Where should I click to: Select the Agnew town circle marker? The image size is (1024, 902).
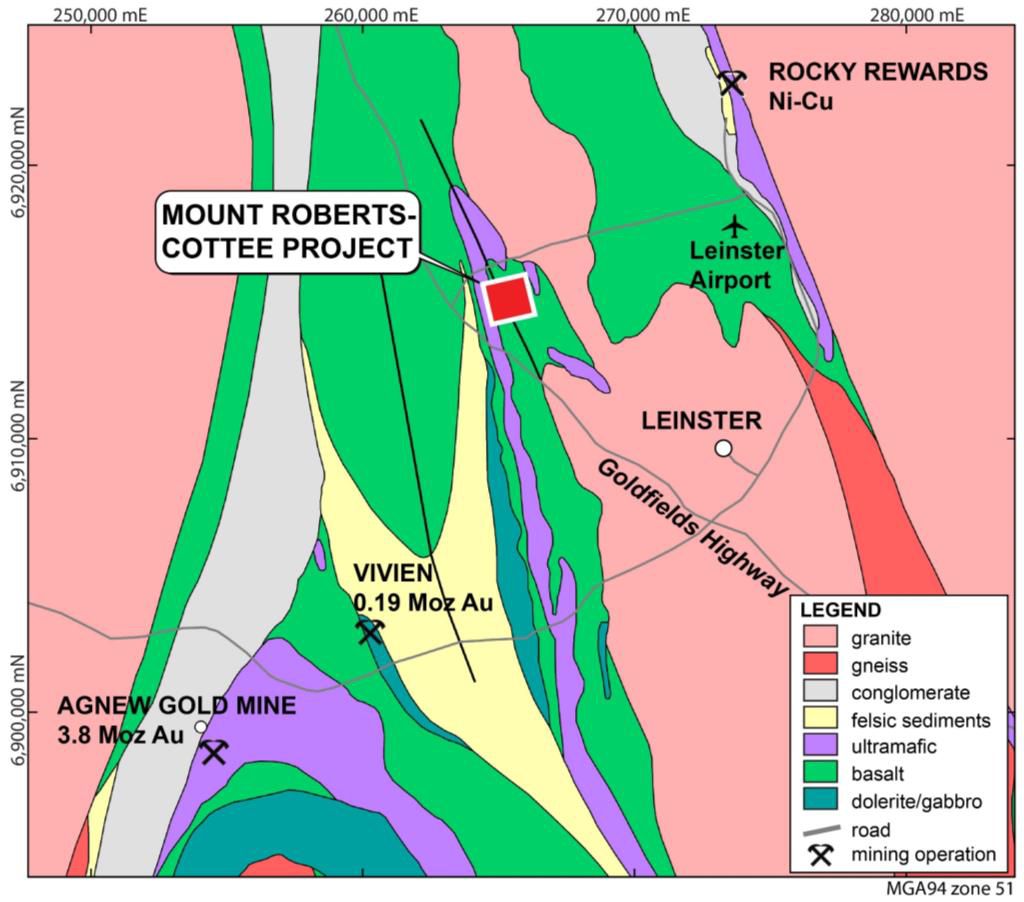point(201,727)
